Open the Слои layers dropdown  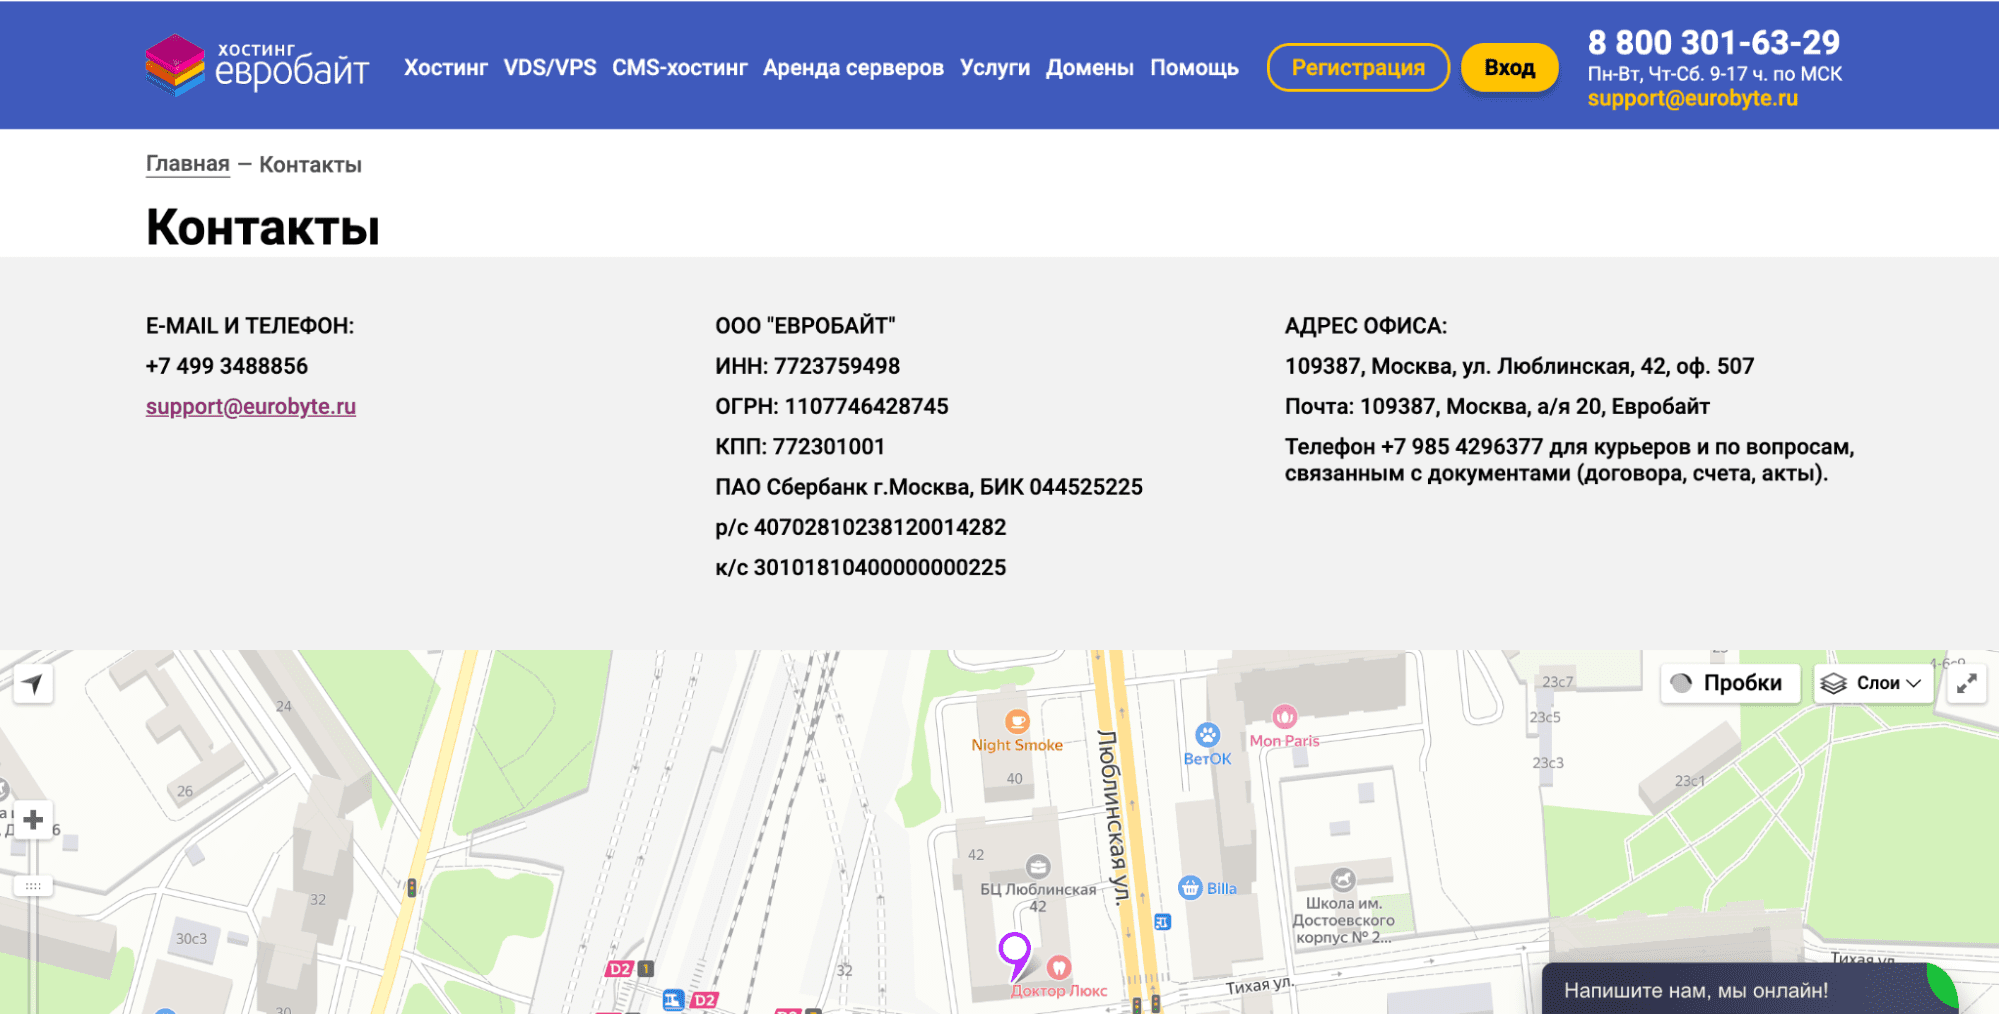[x=1871, y=683]
